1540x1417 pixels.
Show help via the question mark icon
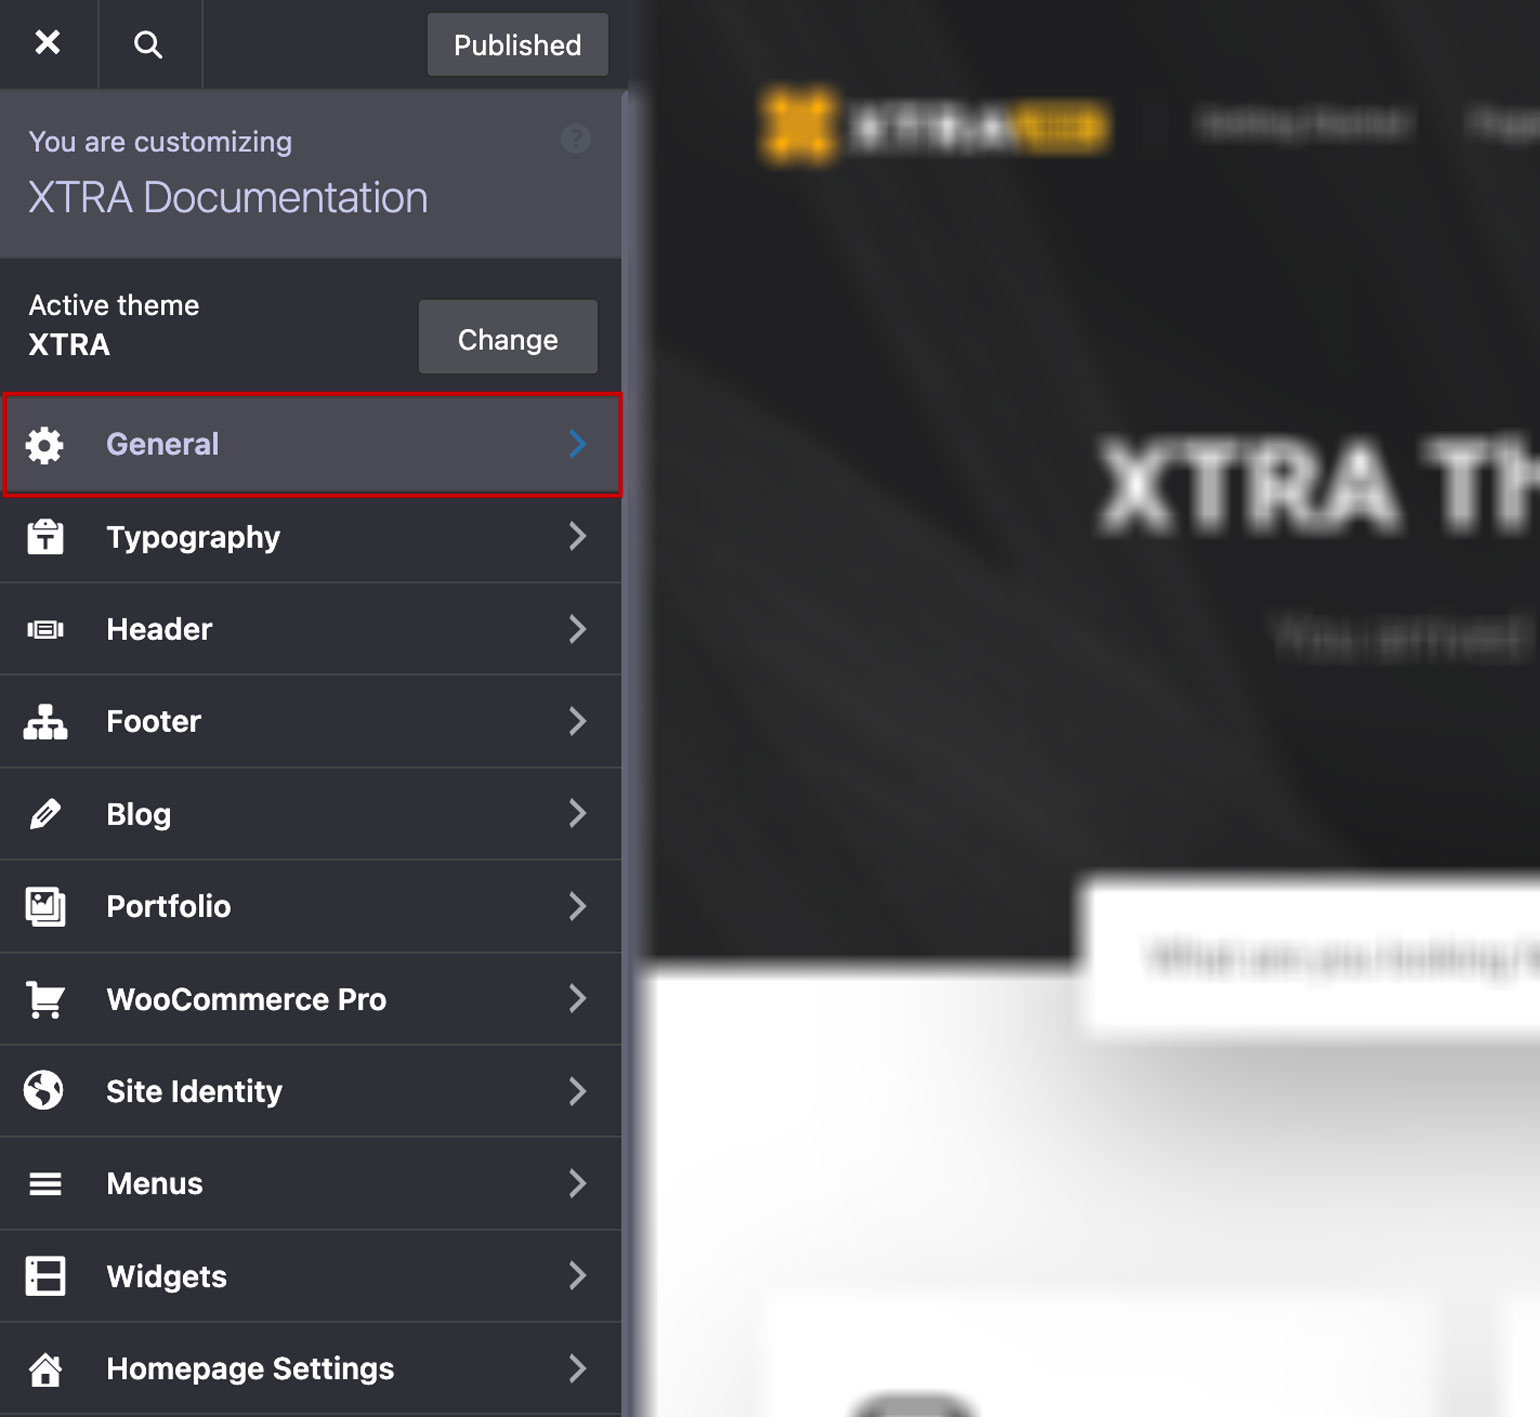pos(575,139)
